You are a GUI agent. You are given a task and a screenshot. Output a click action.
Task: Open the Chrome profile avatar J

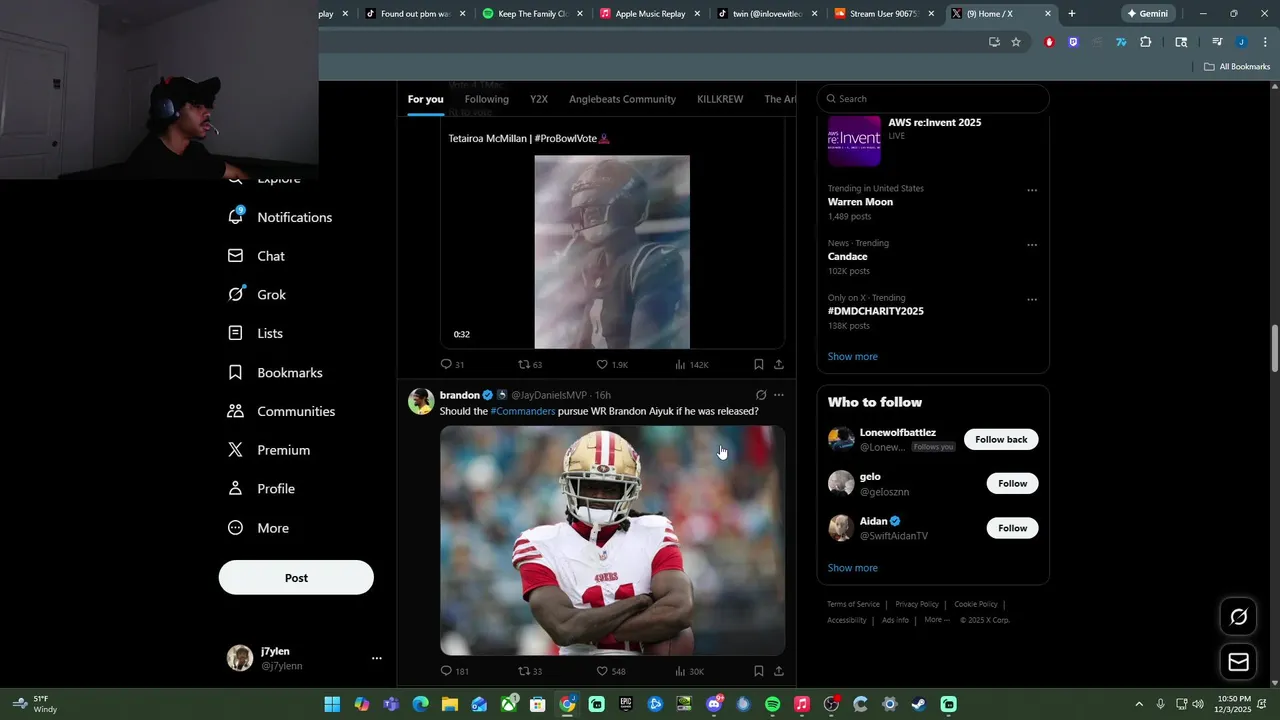[1241, 42]
